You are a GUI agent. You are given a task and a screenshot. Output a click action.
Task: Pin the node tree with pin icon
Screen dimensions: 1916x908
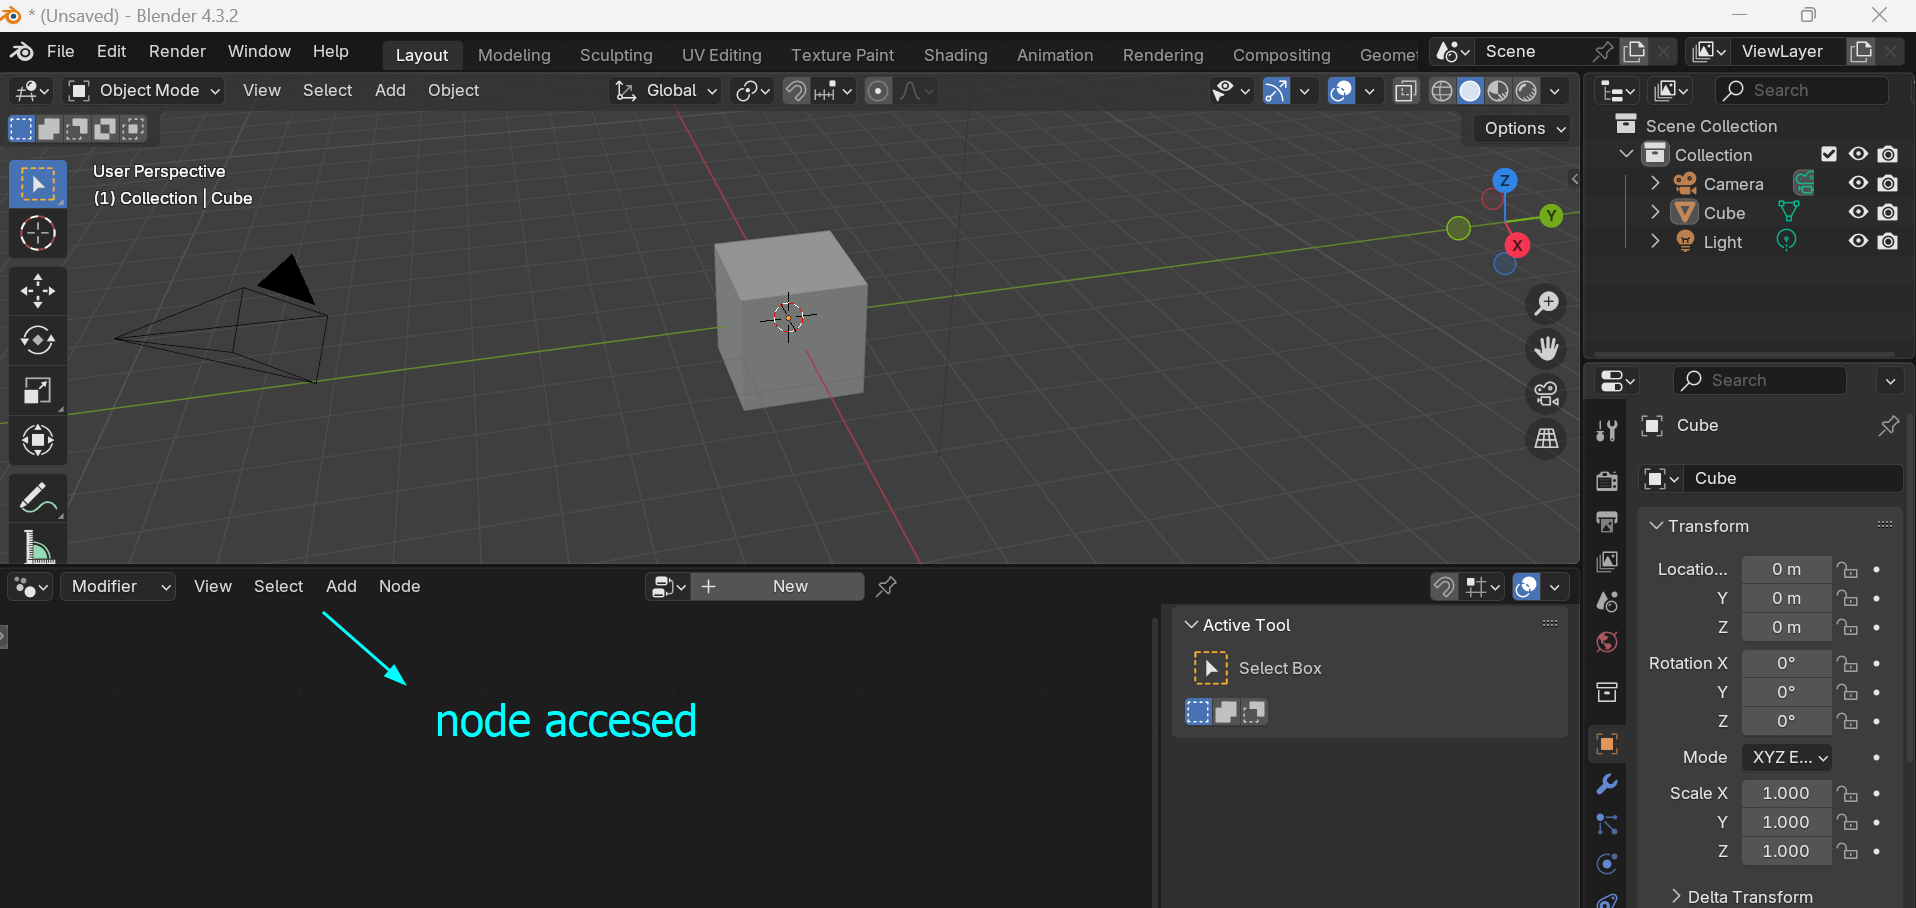[886, 587]
